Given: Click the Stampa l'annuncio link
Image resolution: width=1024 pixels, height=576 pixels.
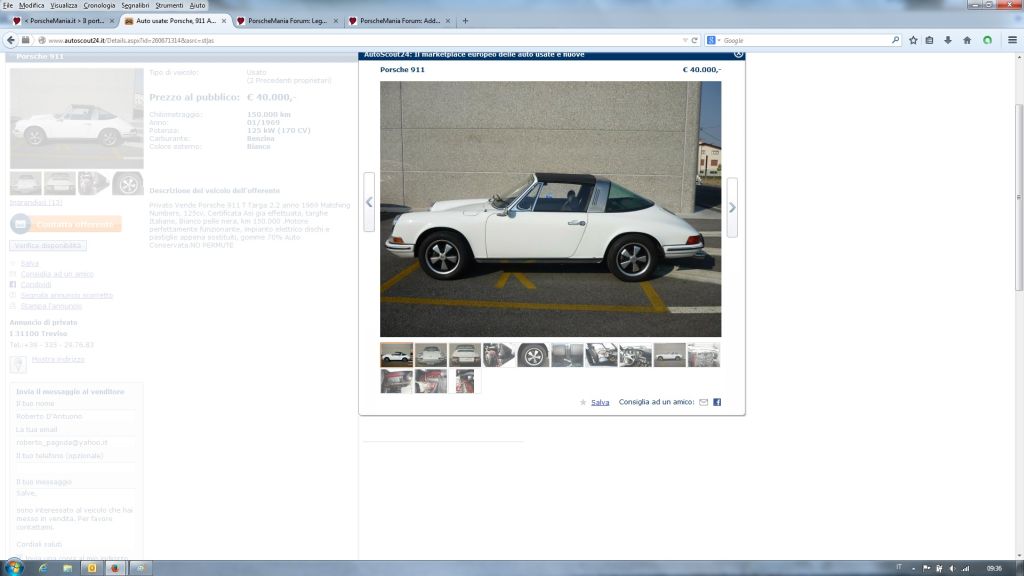Looking at the screenshot, I should (51, 306).
